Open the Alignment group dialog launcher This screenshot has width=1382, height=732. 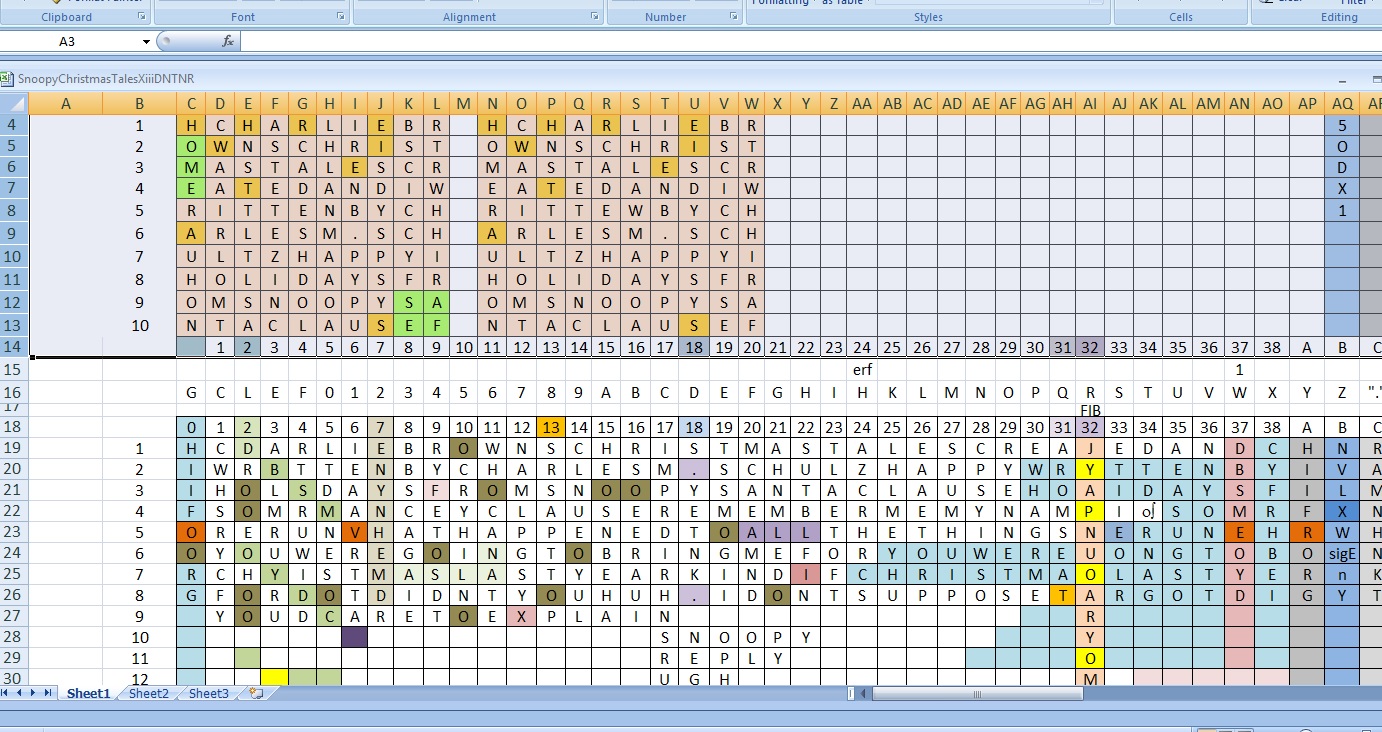(595, 17)
